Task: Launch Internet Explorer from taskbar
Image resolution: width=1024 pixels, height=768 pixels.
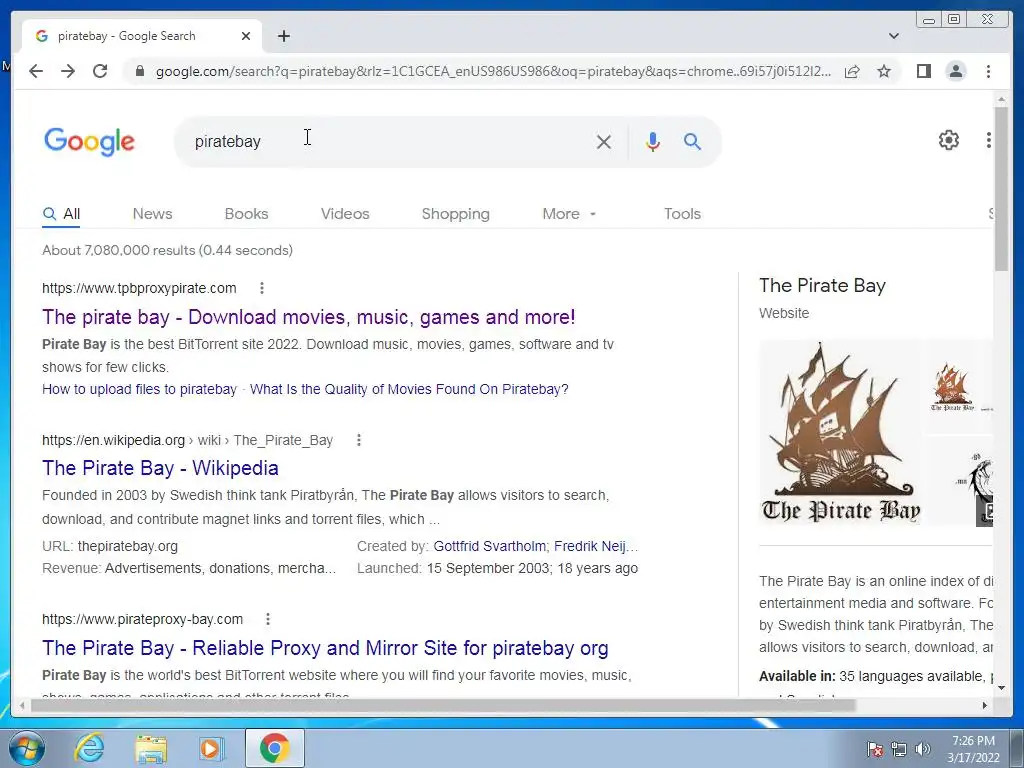Action: [89, 748]
